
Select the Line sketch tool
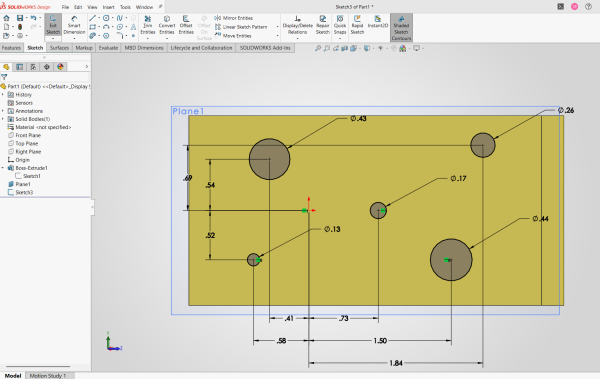tap(92, 18)
